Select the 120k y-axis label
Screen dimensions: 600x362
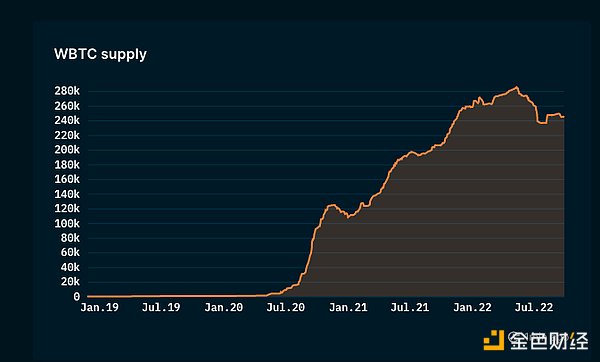click(67, 209)
